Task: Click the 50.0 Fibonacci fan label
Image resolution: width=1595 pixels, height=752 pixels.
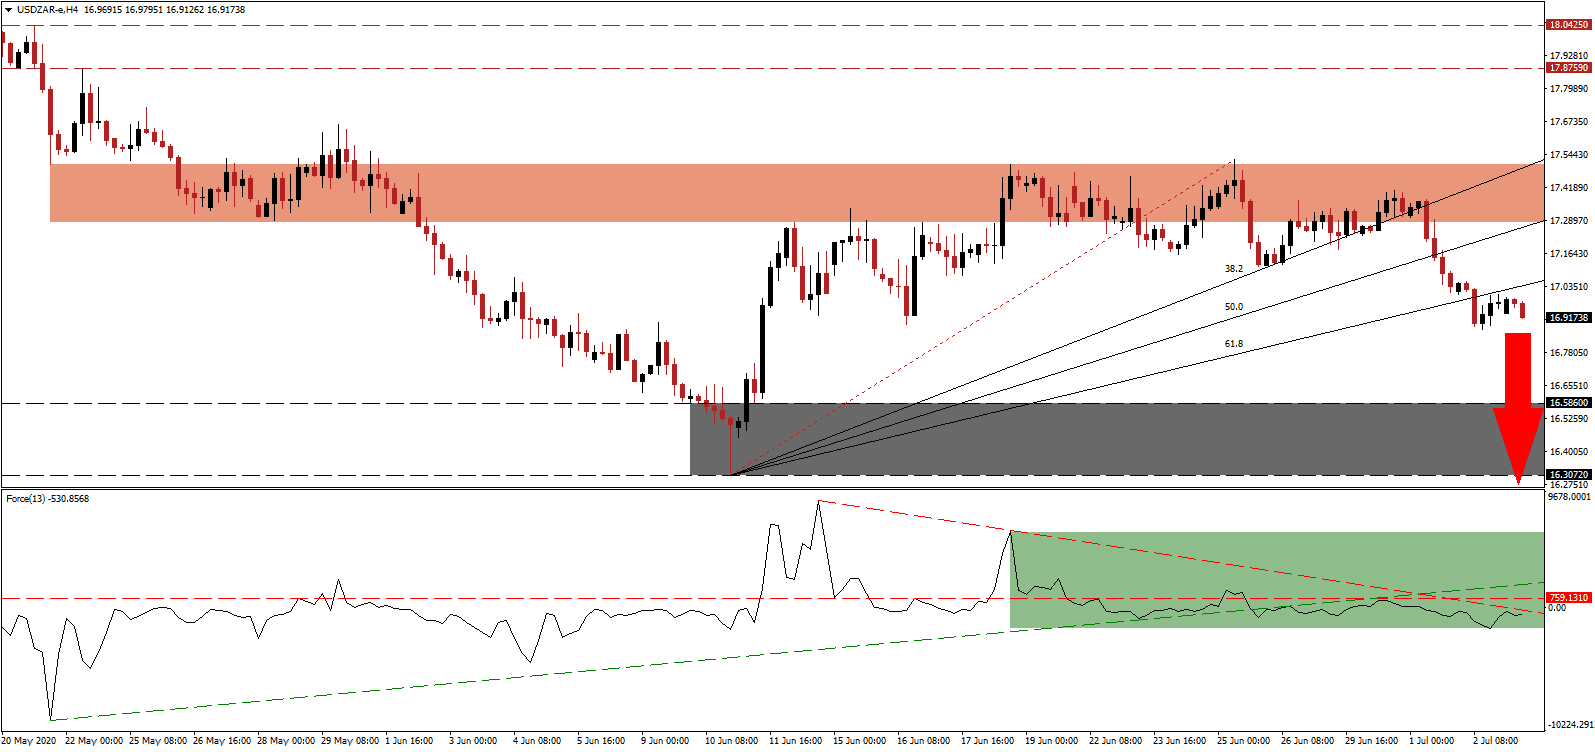Action: coord(1234,307)
